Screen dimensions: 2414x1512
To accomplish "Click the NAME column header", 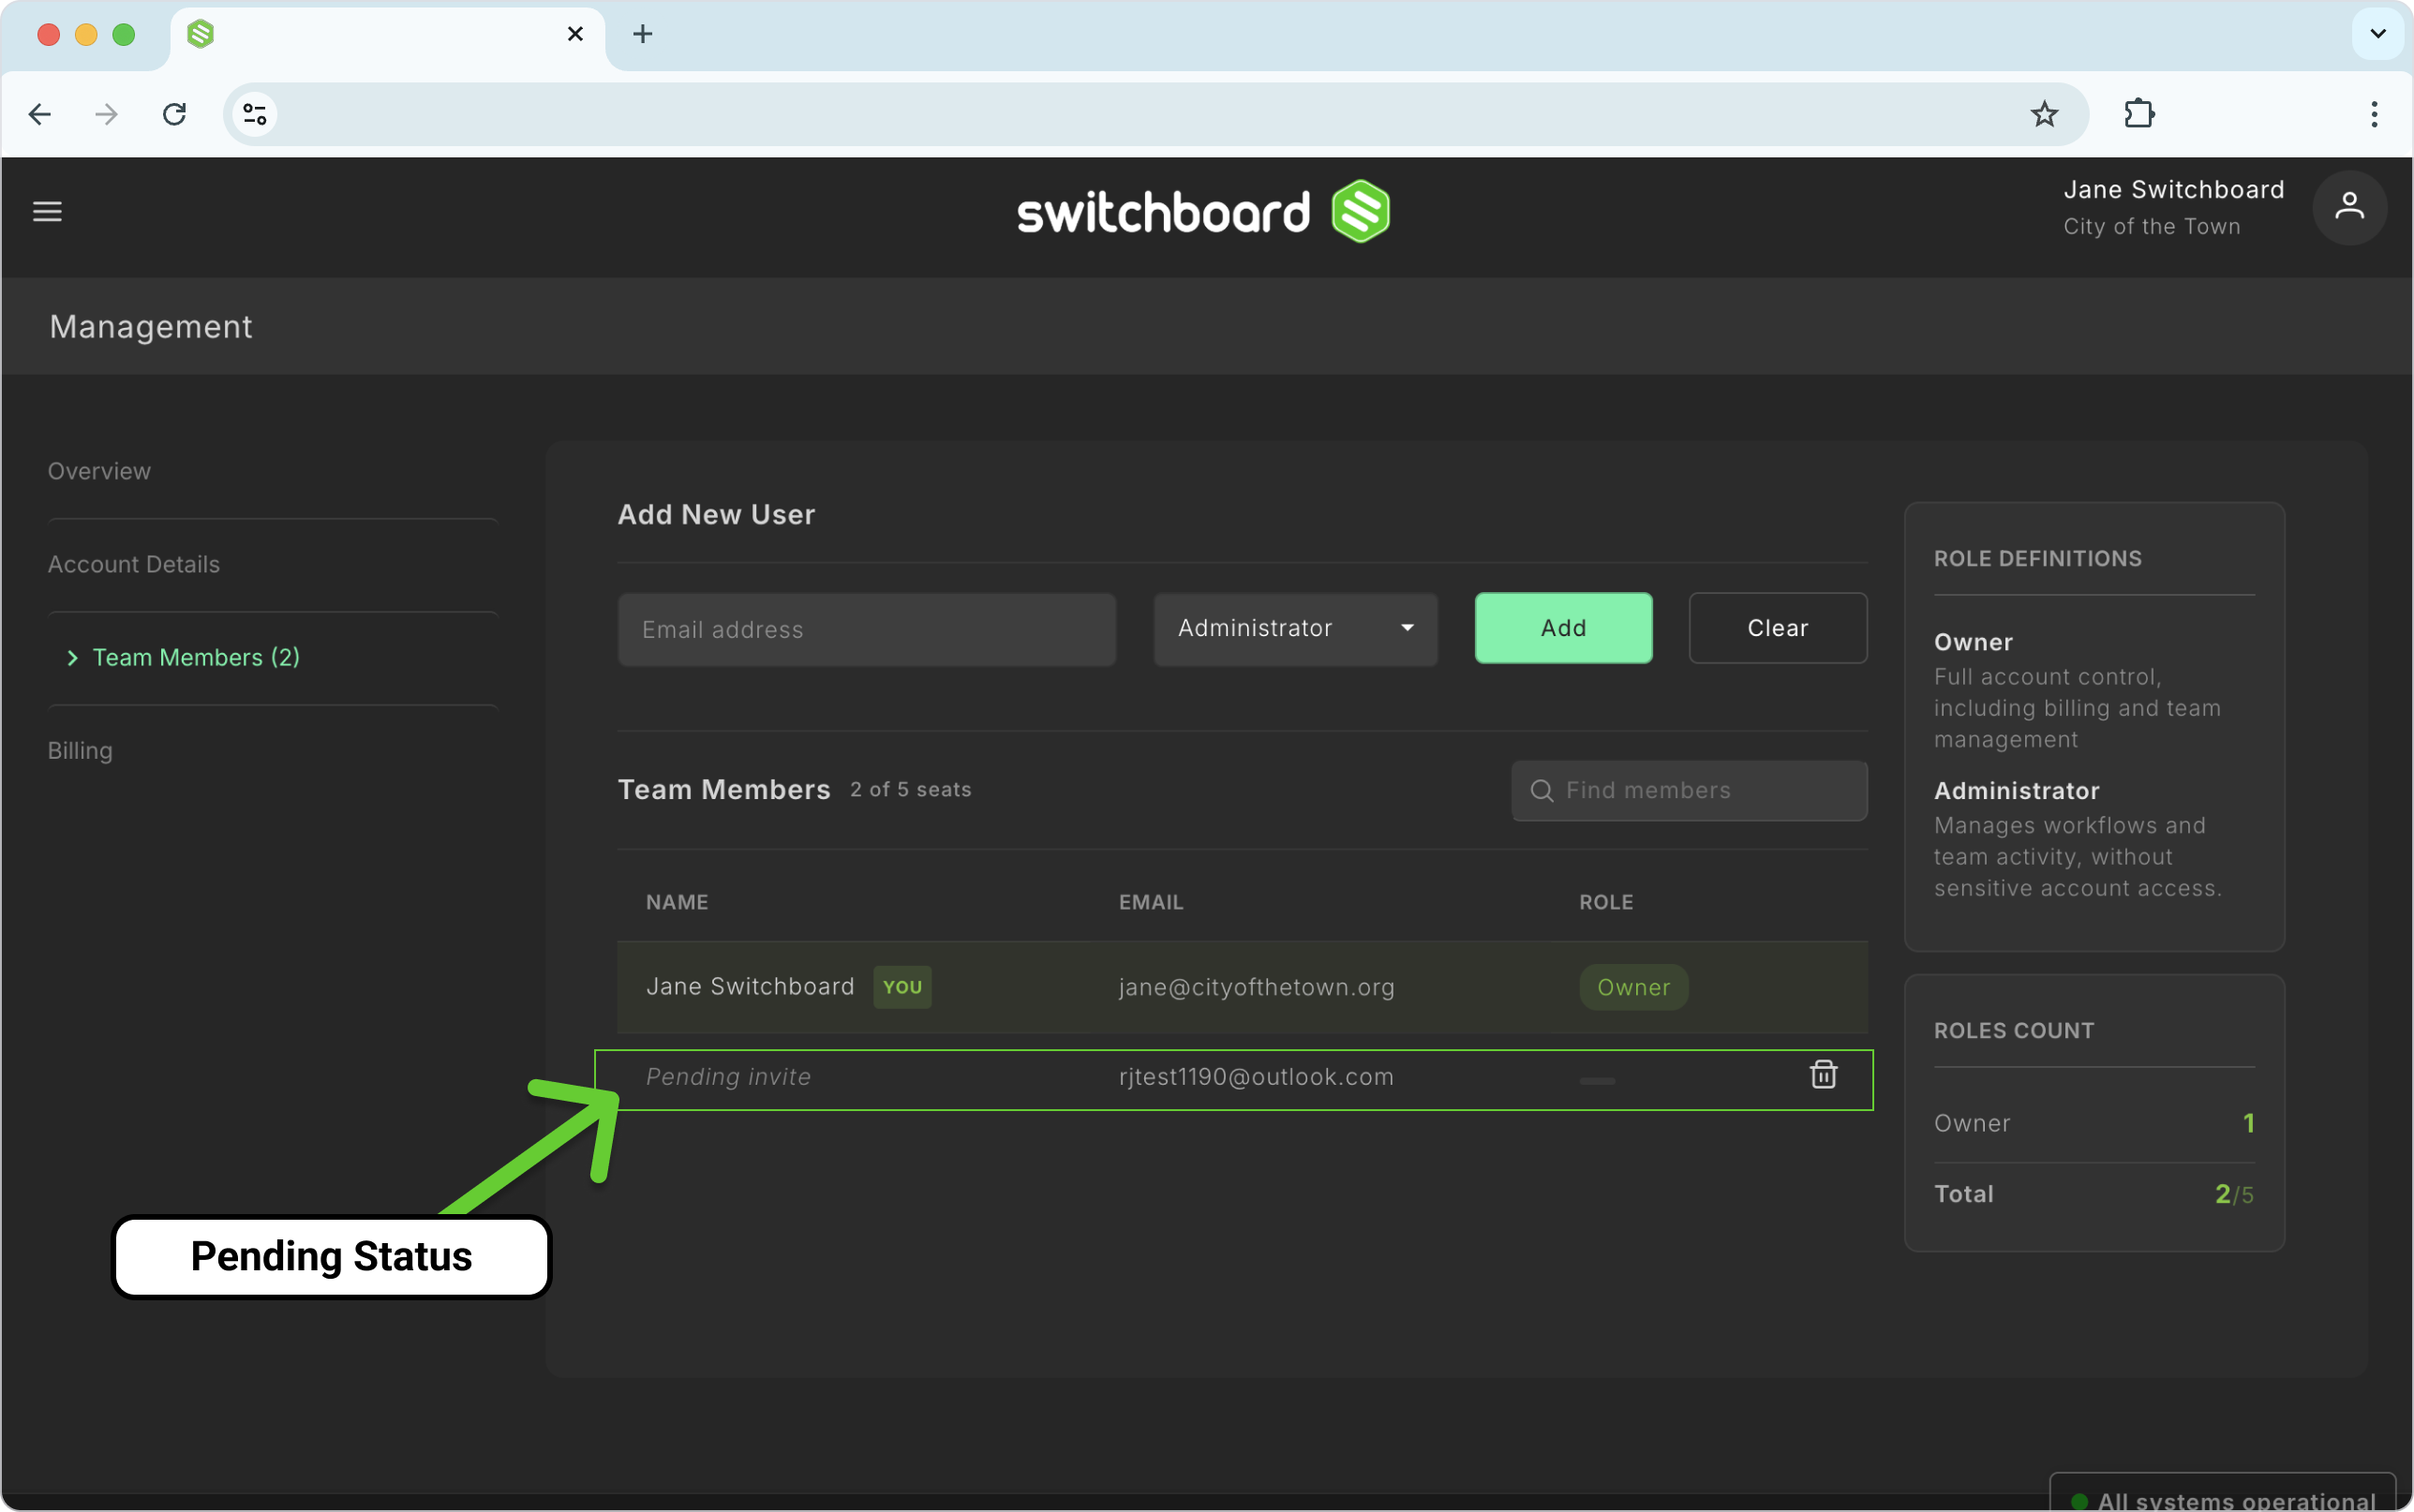I will (677, 902).
